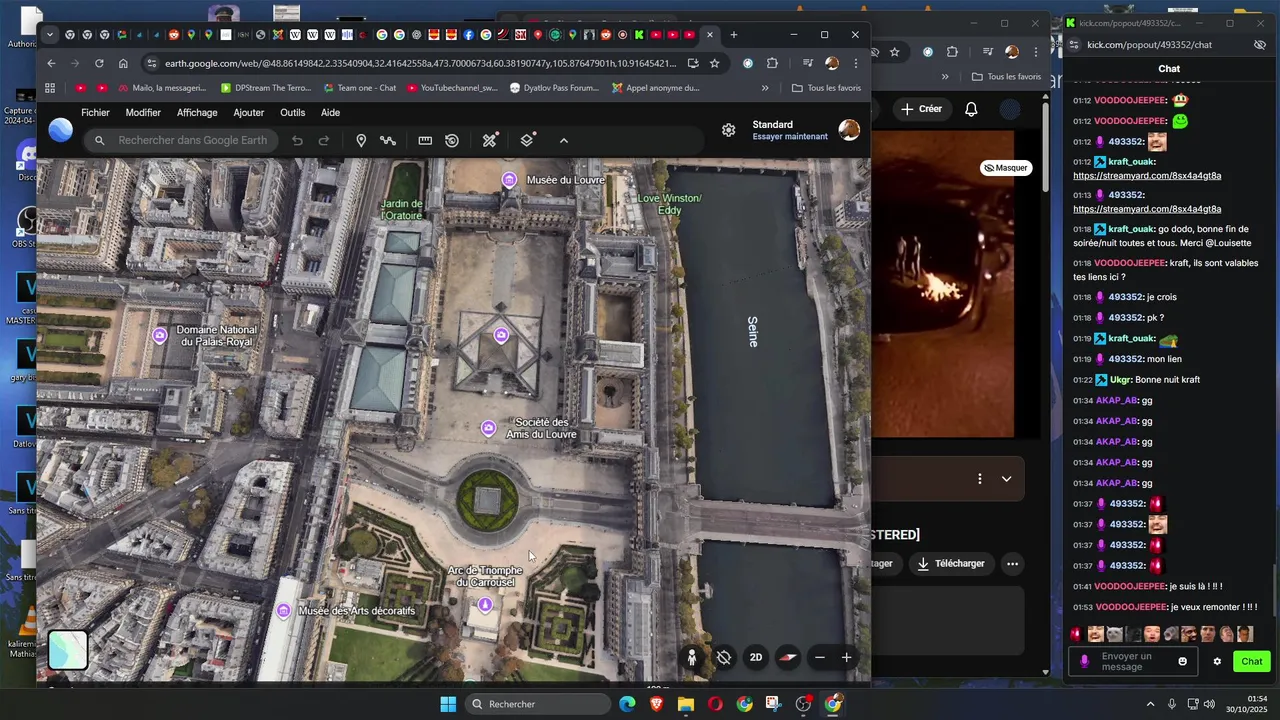Select the Musée du Louvre place marker
Viewport: 1280px width, 720px height.
pos(509,180)
